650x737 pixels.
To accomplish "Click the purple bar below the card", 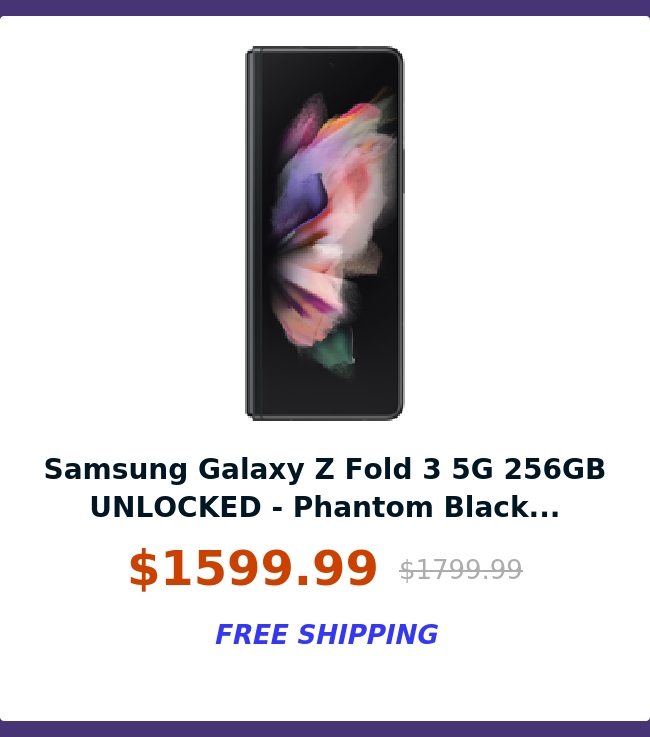I will click(325, 729).
